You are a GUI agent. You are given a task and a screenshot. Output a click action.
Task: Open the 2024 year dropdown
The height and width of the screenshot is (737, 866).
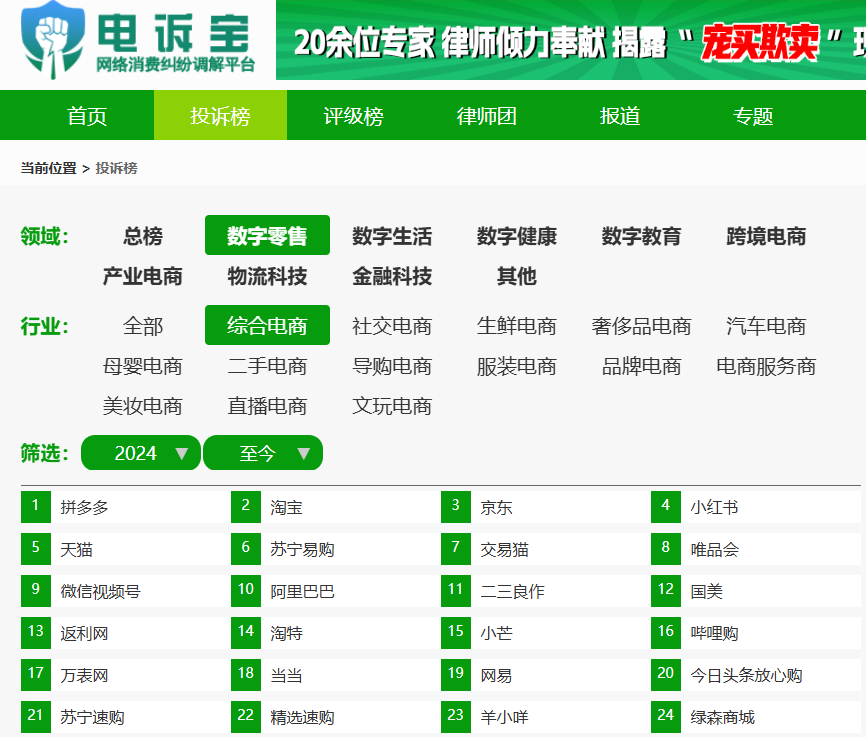141,453
